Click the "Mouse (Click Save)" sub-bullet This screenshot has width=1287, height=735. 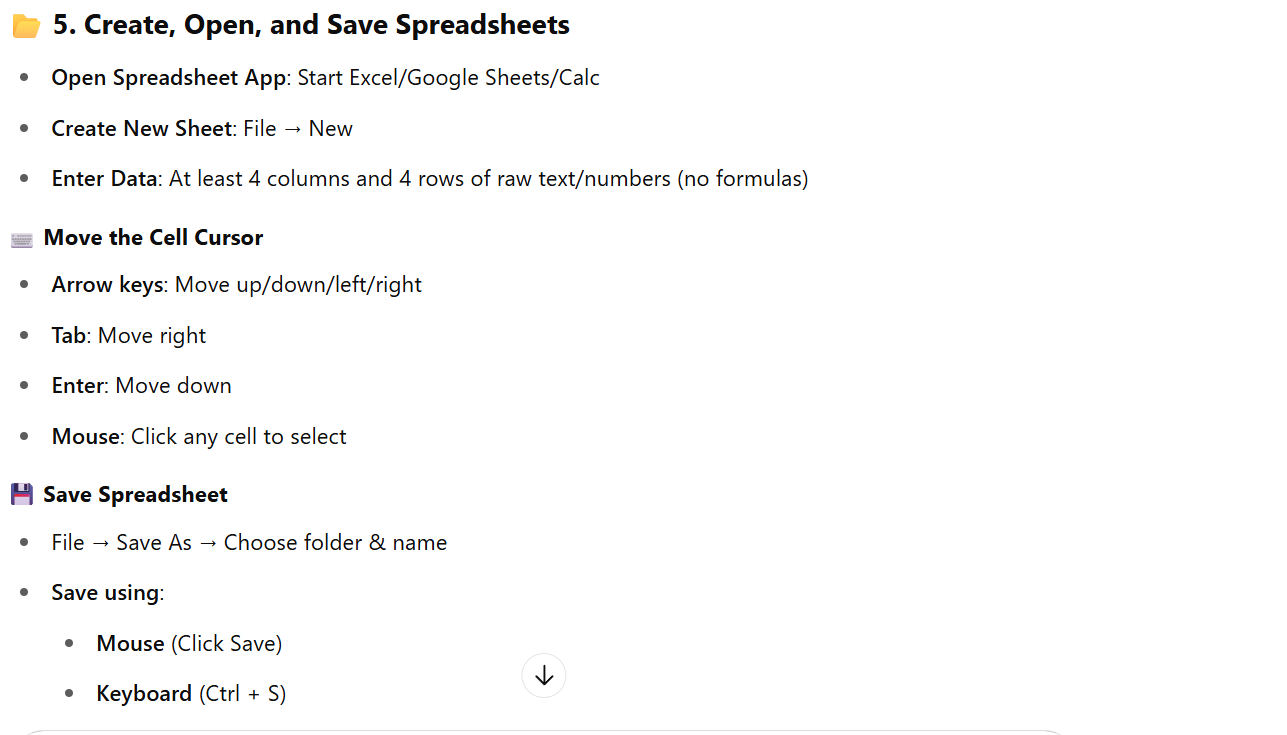click(189, 644)
